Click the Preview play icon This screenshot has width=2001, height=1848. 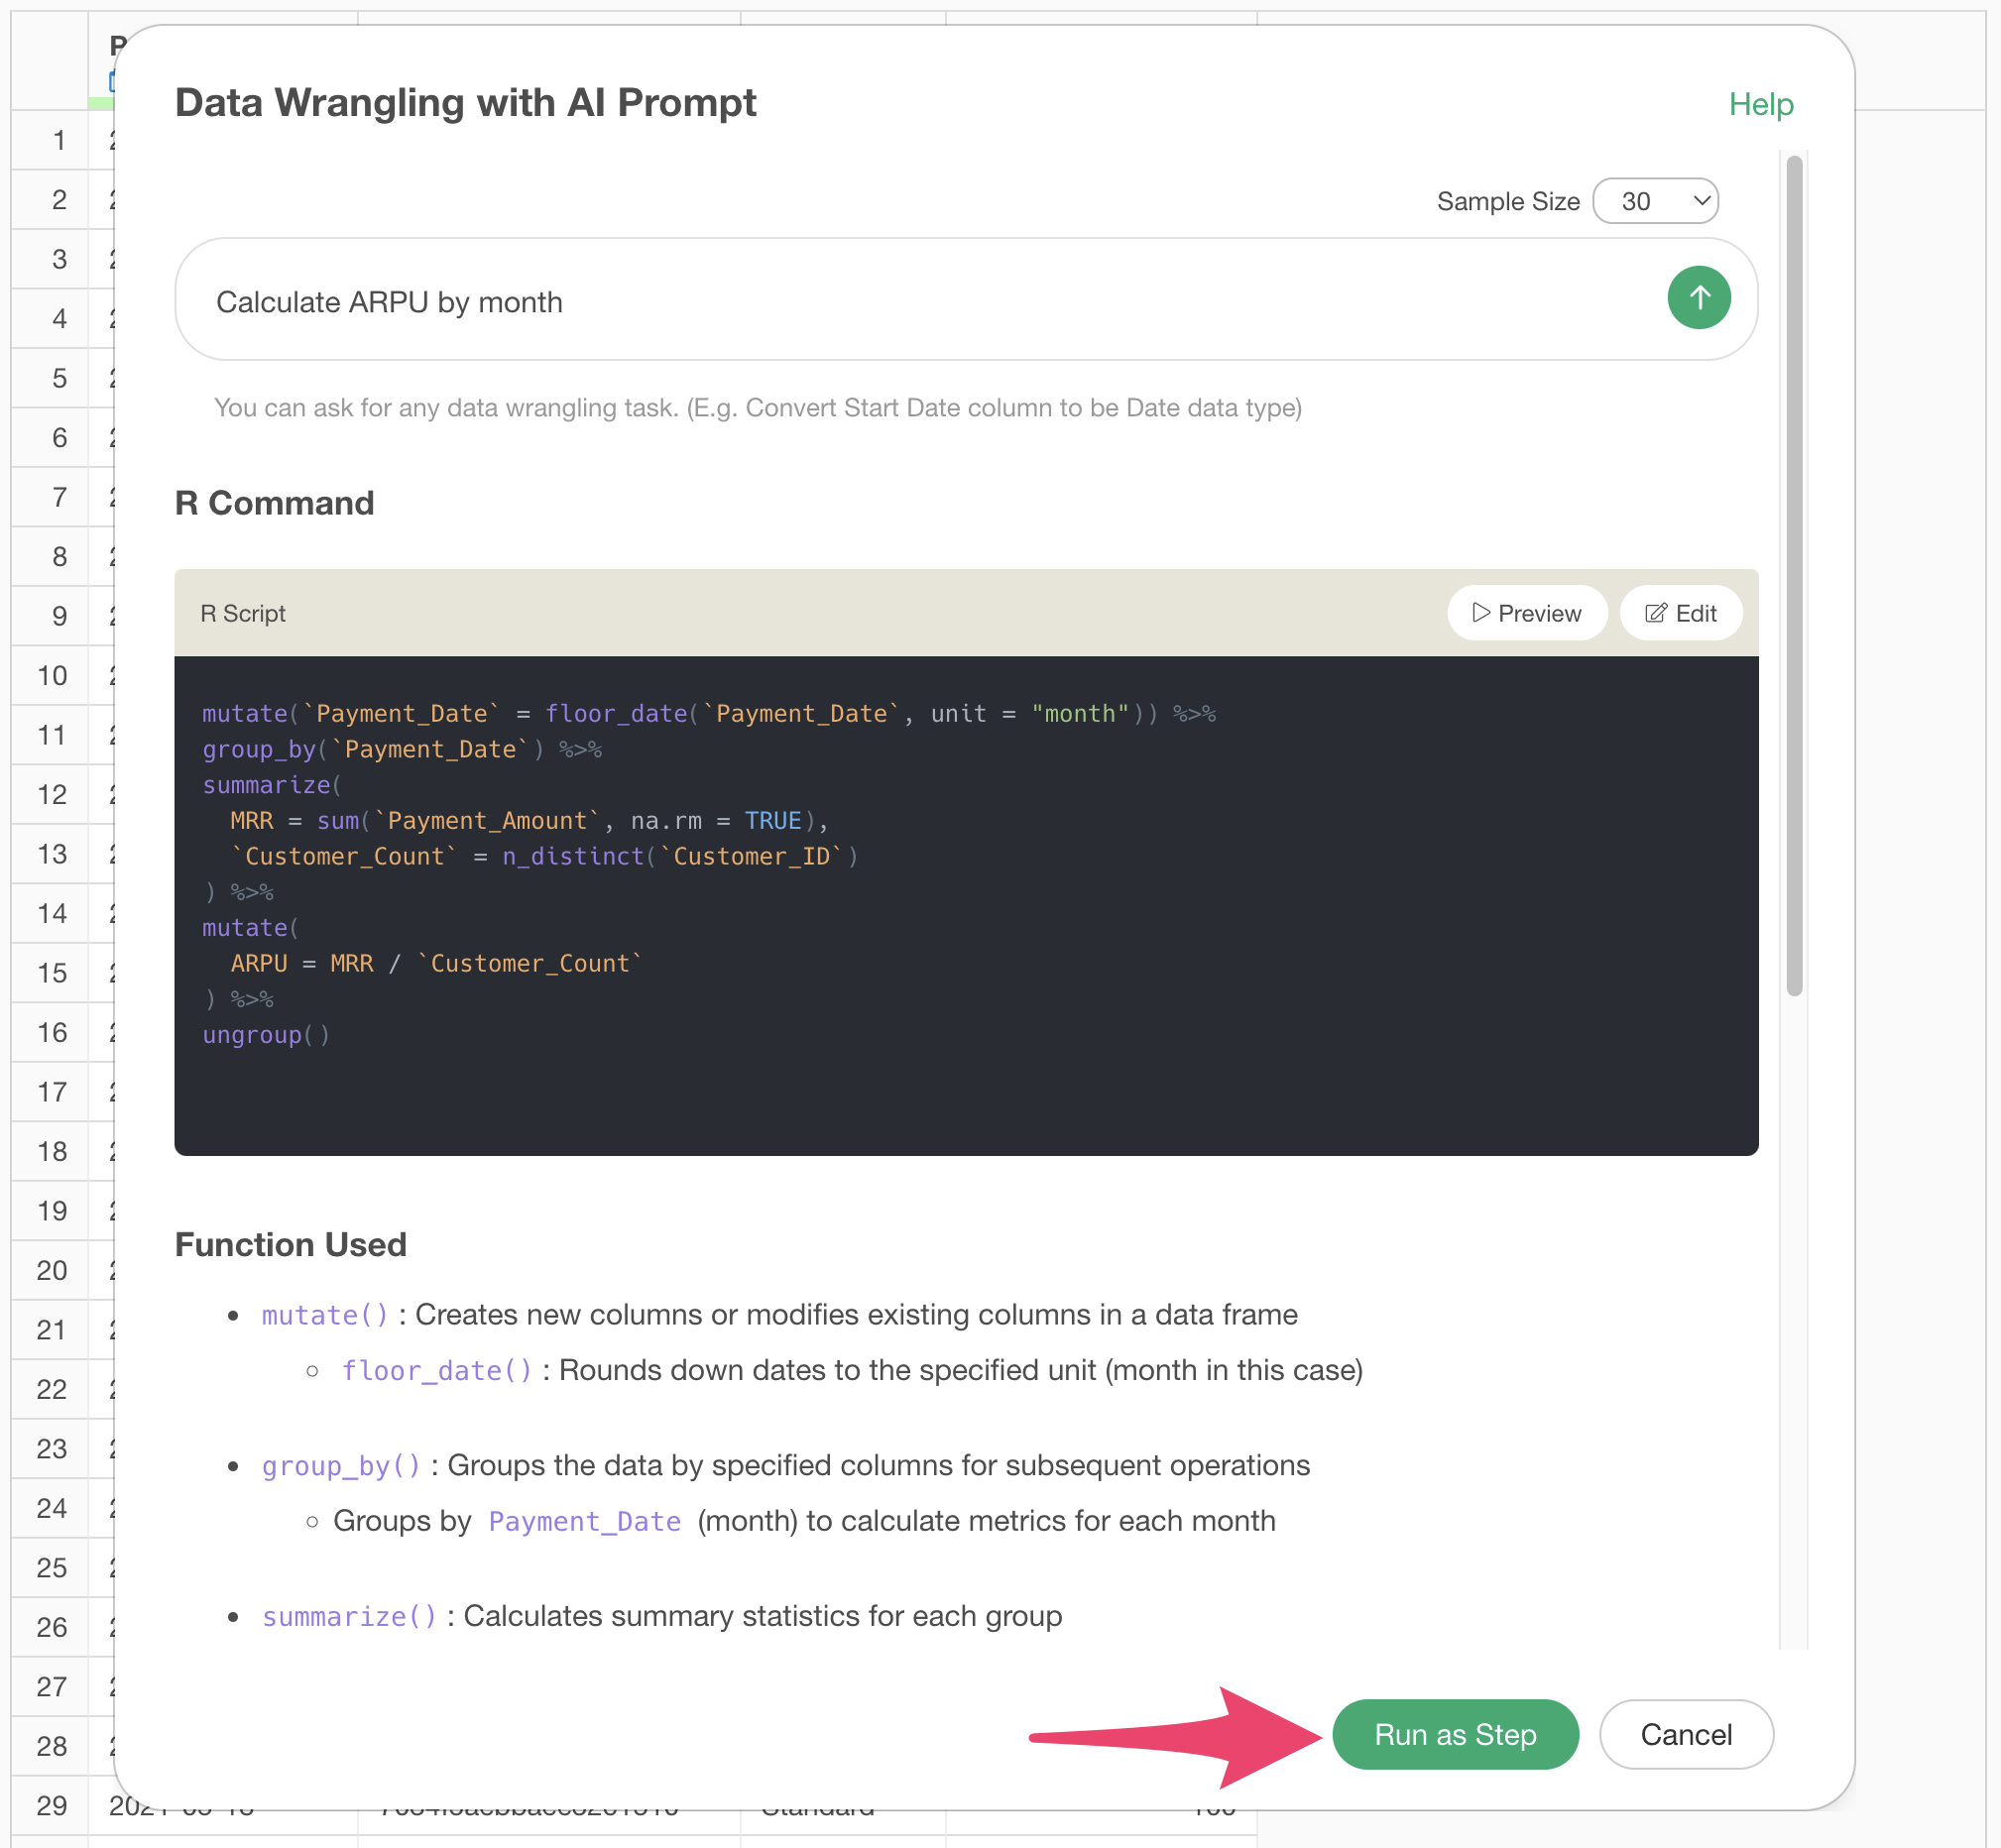click(x=1480, y=613)
